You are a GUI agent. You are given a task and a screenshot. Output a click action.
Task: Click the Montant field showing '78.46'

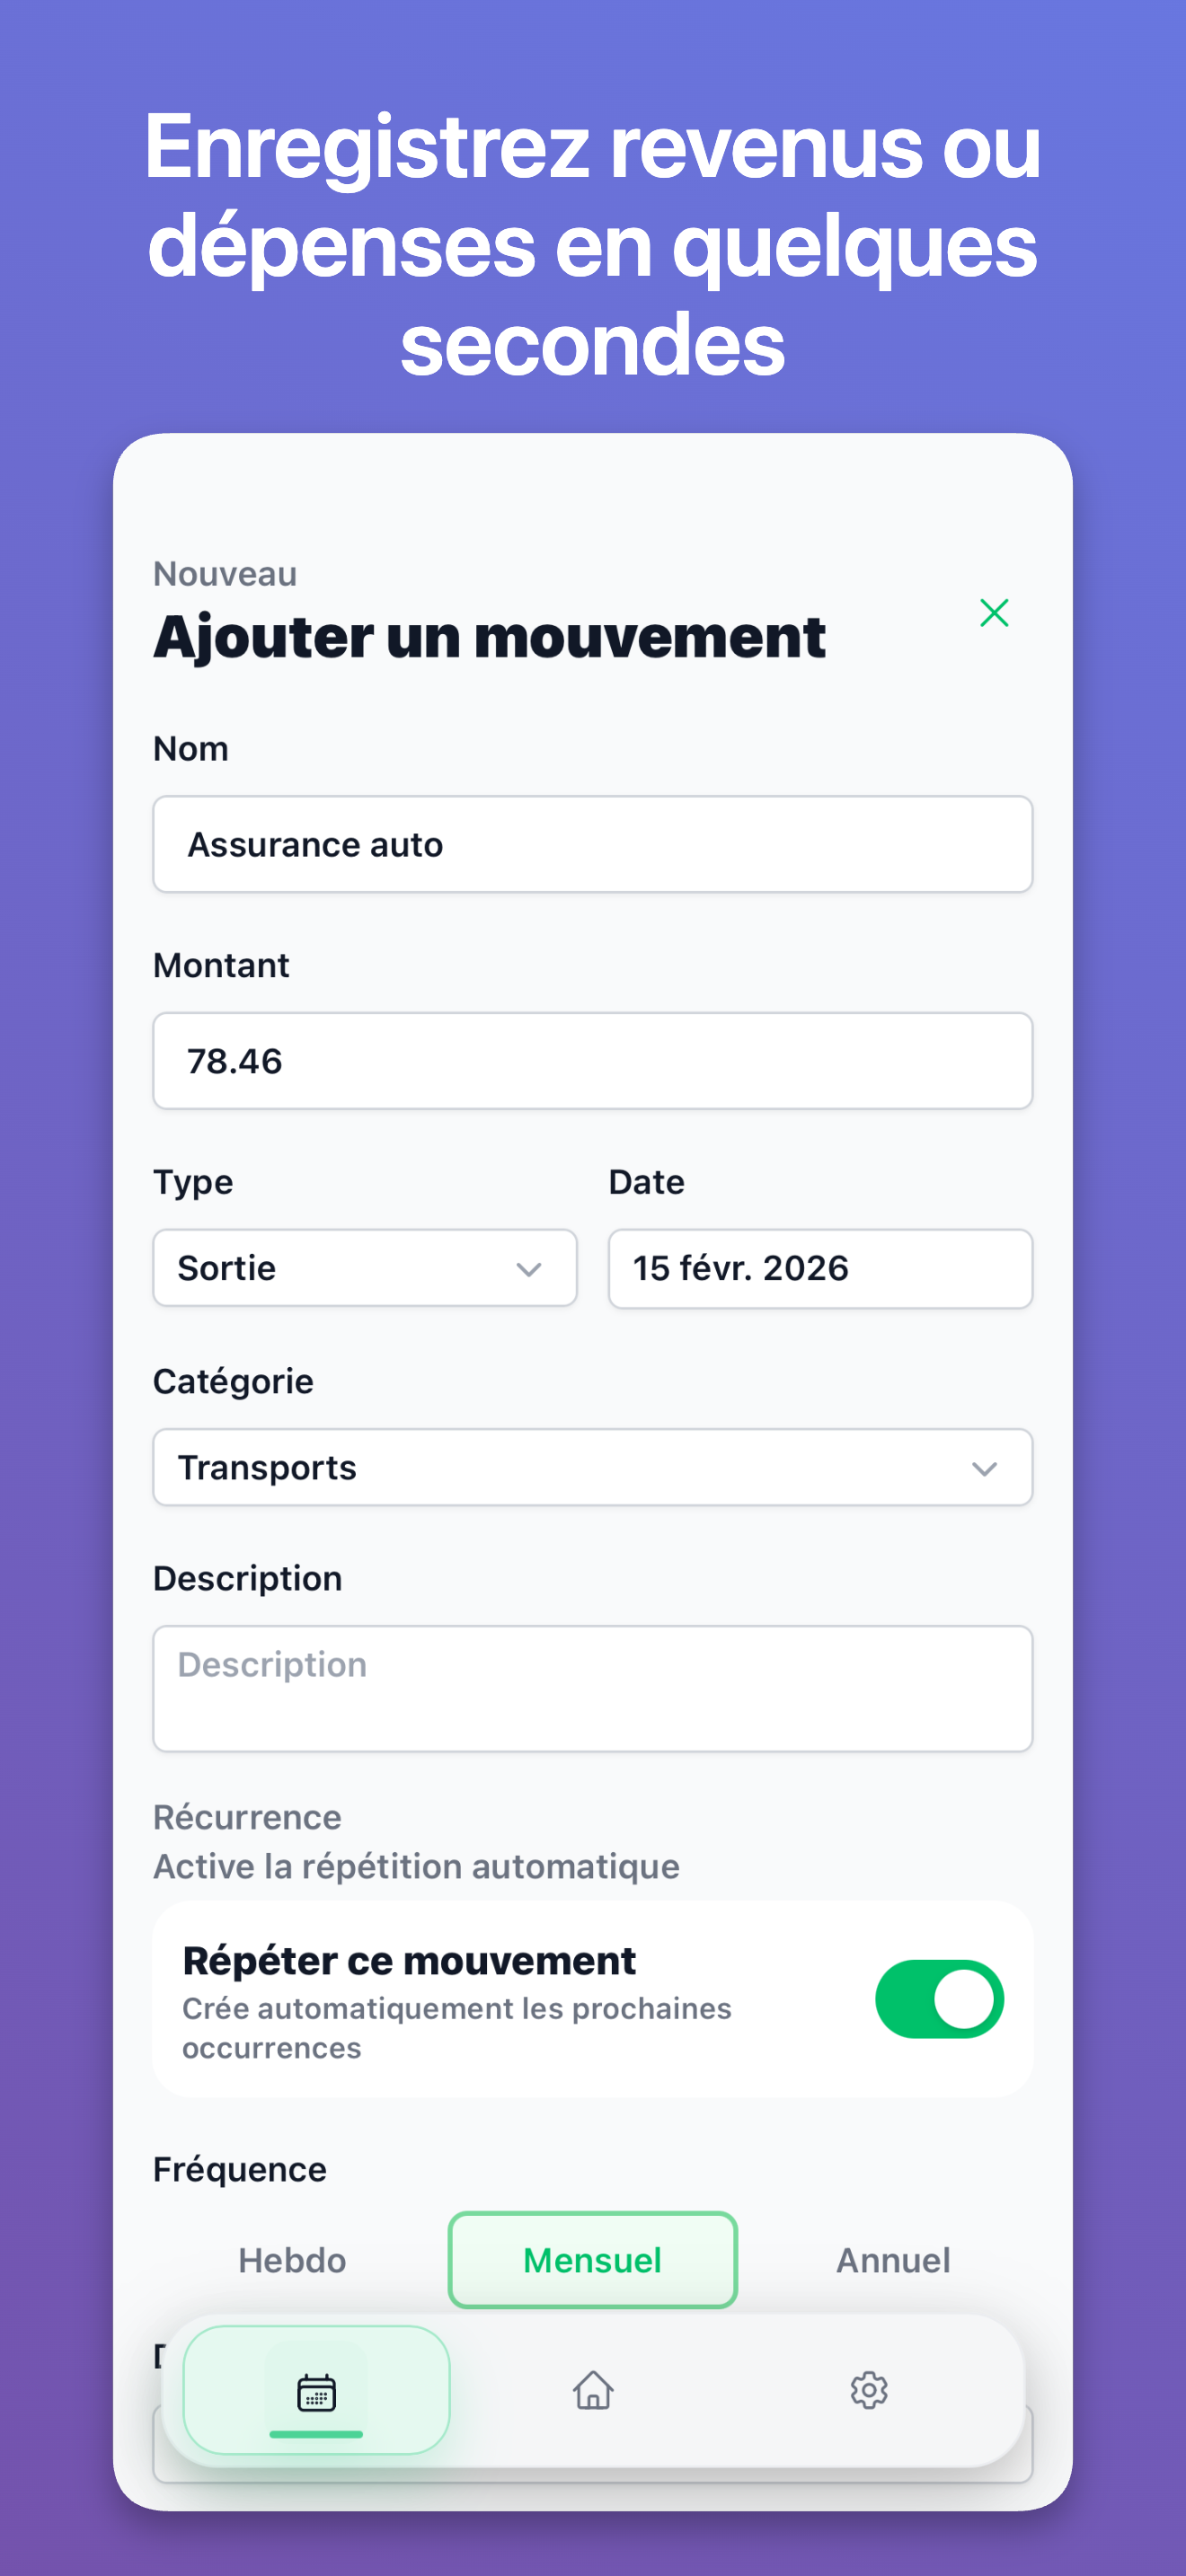592,1061
